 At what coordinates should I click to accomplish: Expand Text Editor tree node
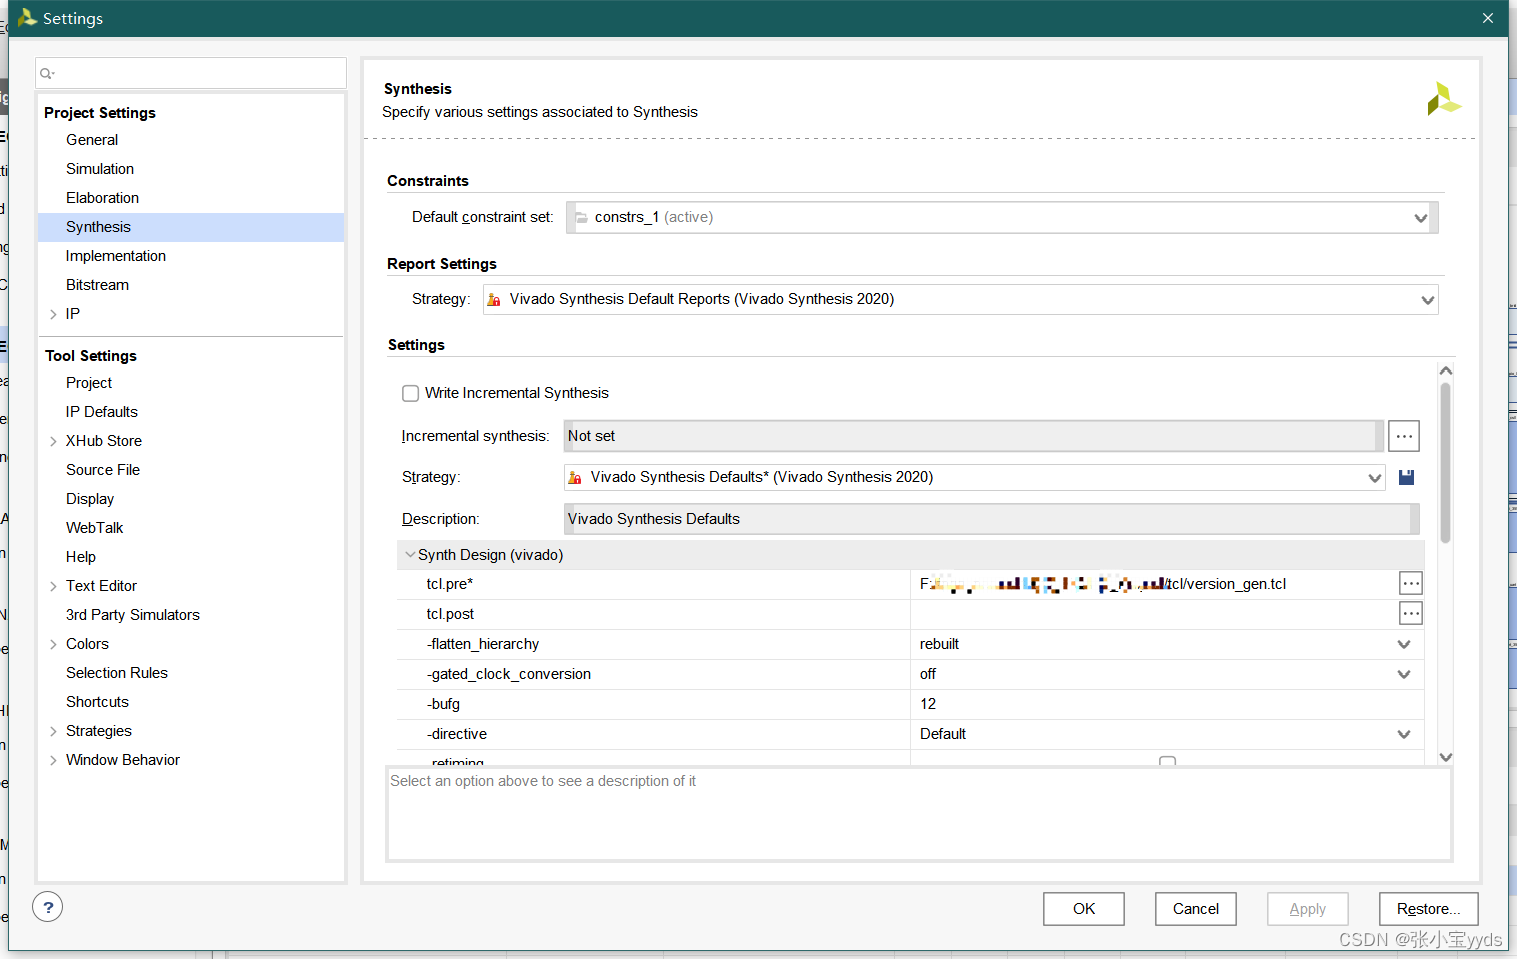tap(53, 586)
